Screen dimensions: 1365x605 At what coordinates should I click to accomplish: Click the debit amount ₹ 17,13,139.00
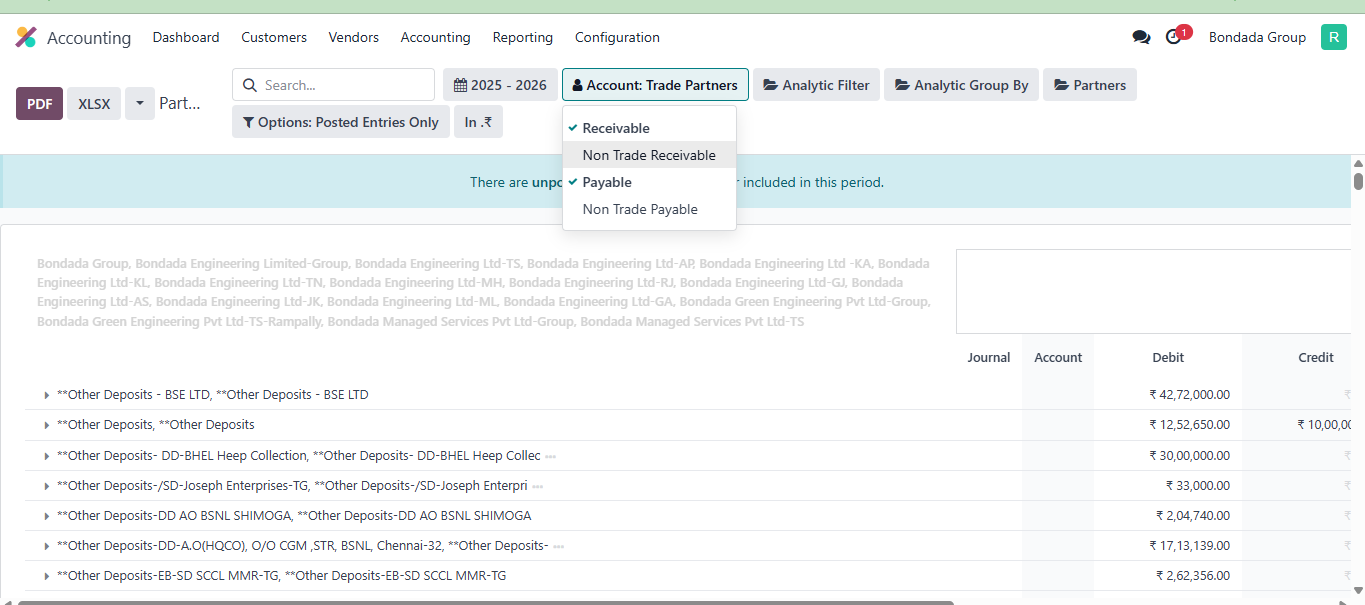pos(1190,546)
